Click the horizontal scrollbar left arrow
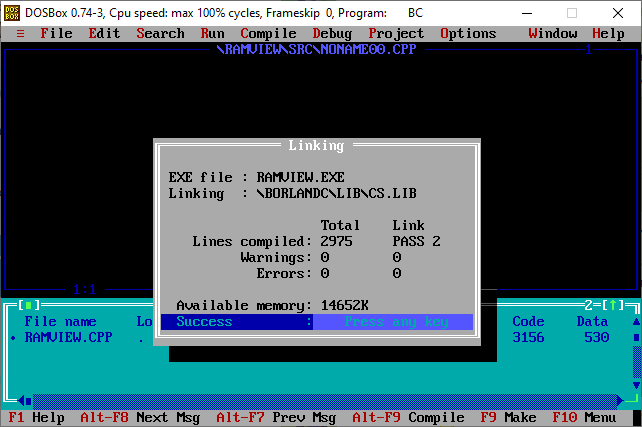This screenshot has width=642, height=427. [x=20, y=401]
